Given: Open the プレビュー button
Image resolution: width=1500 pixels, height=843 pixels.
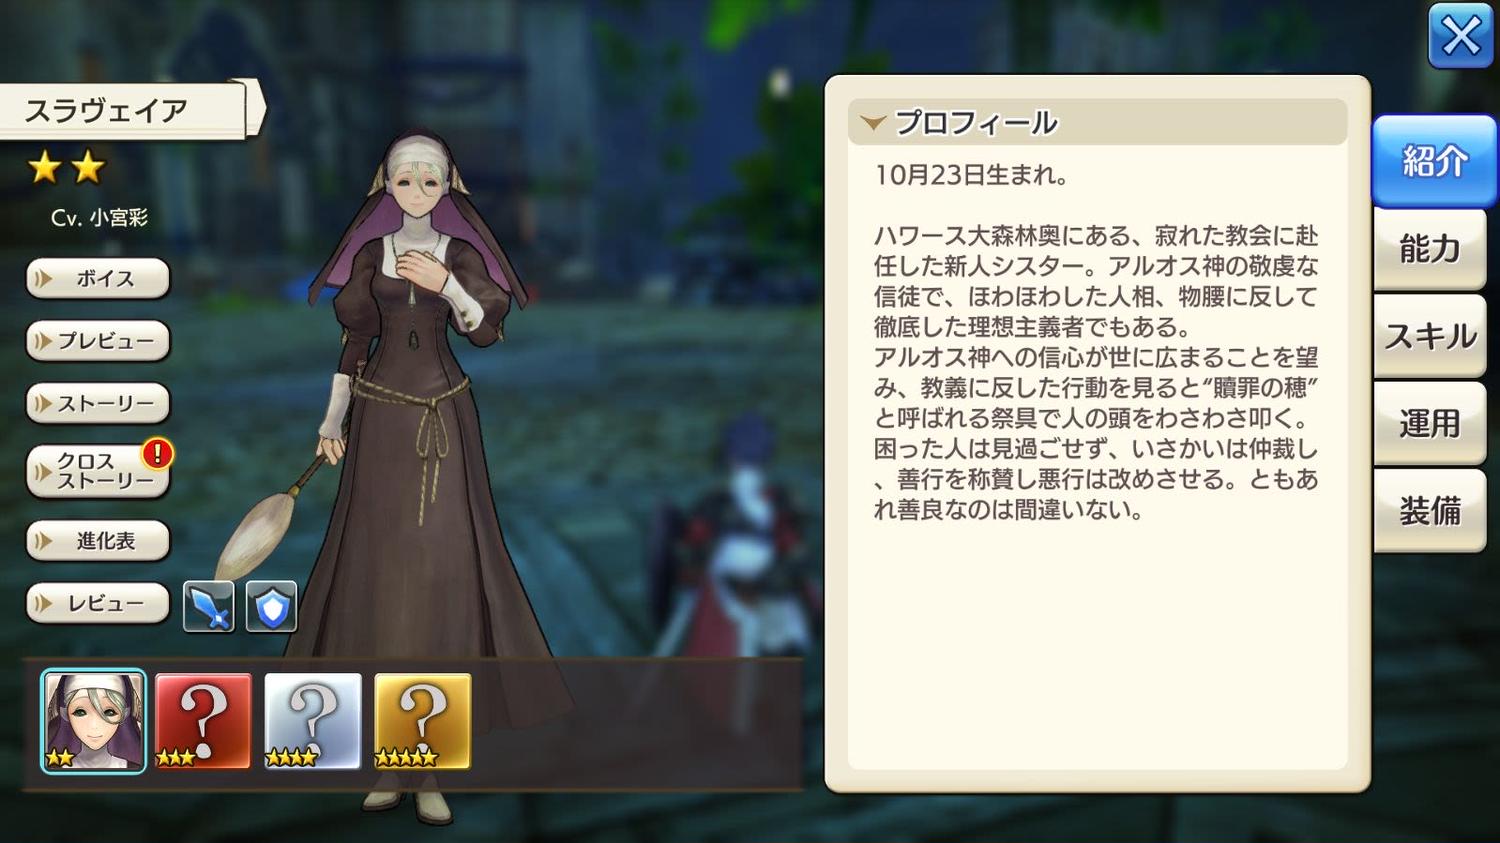Looking at the screenshot, I should pos(98,341).
